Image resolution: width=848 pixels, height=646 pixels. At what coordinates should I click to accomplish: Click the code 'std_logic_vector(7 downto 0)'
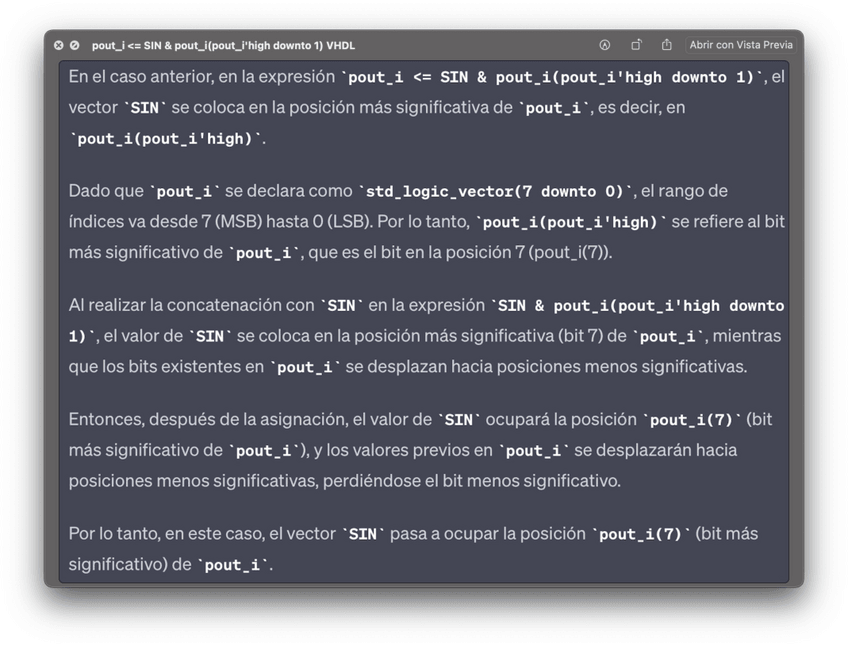pyautogui.click(x=495, y=191)
